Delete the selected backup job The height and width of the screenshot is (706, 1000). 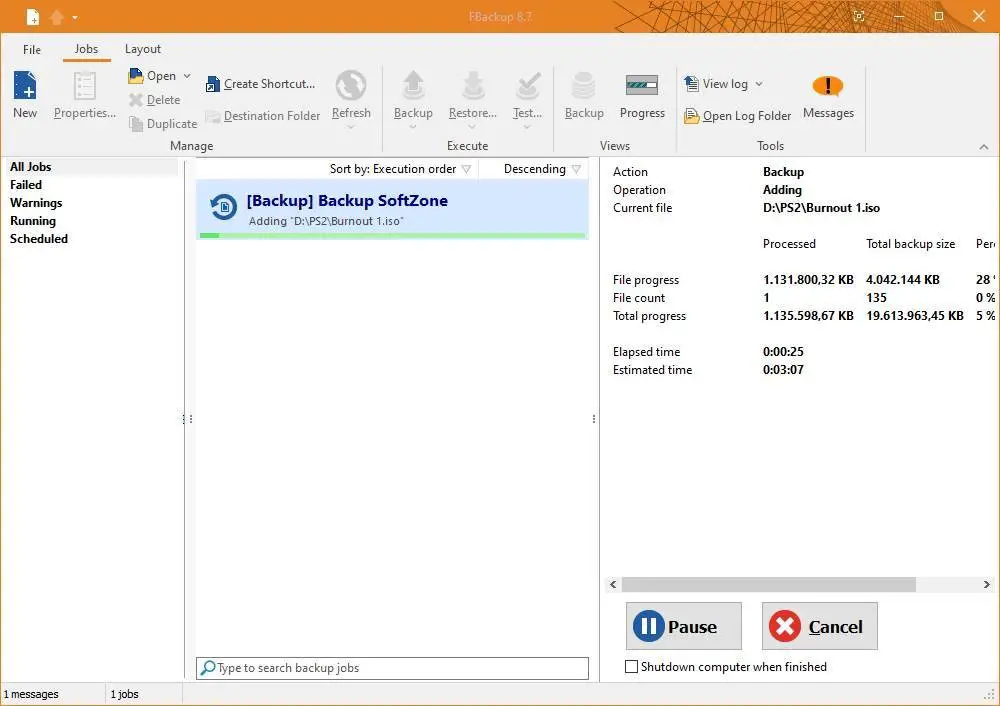coord(155,99)
